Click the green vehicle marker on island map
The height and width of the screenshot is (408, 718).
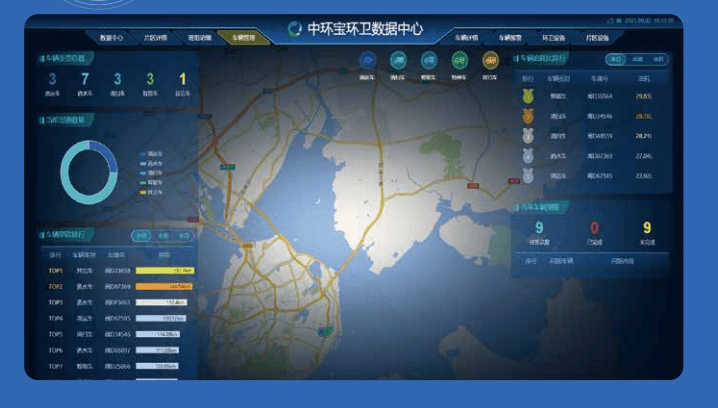pyautogui.click(x=327, y=331)
